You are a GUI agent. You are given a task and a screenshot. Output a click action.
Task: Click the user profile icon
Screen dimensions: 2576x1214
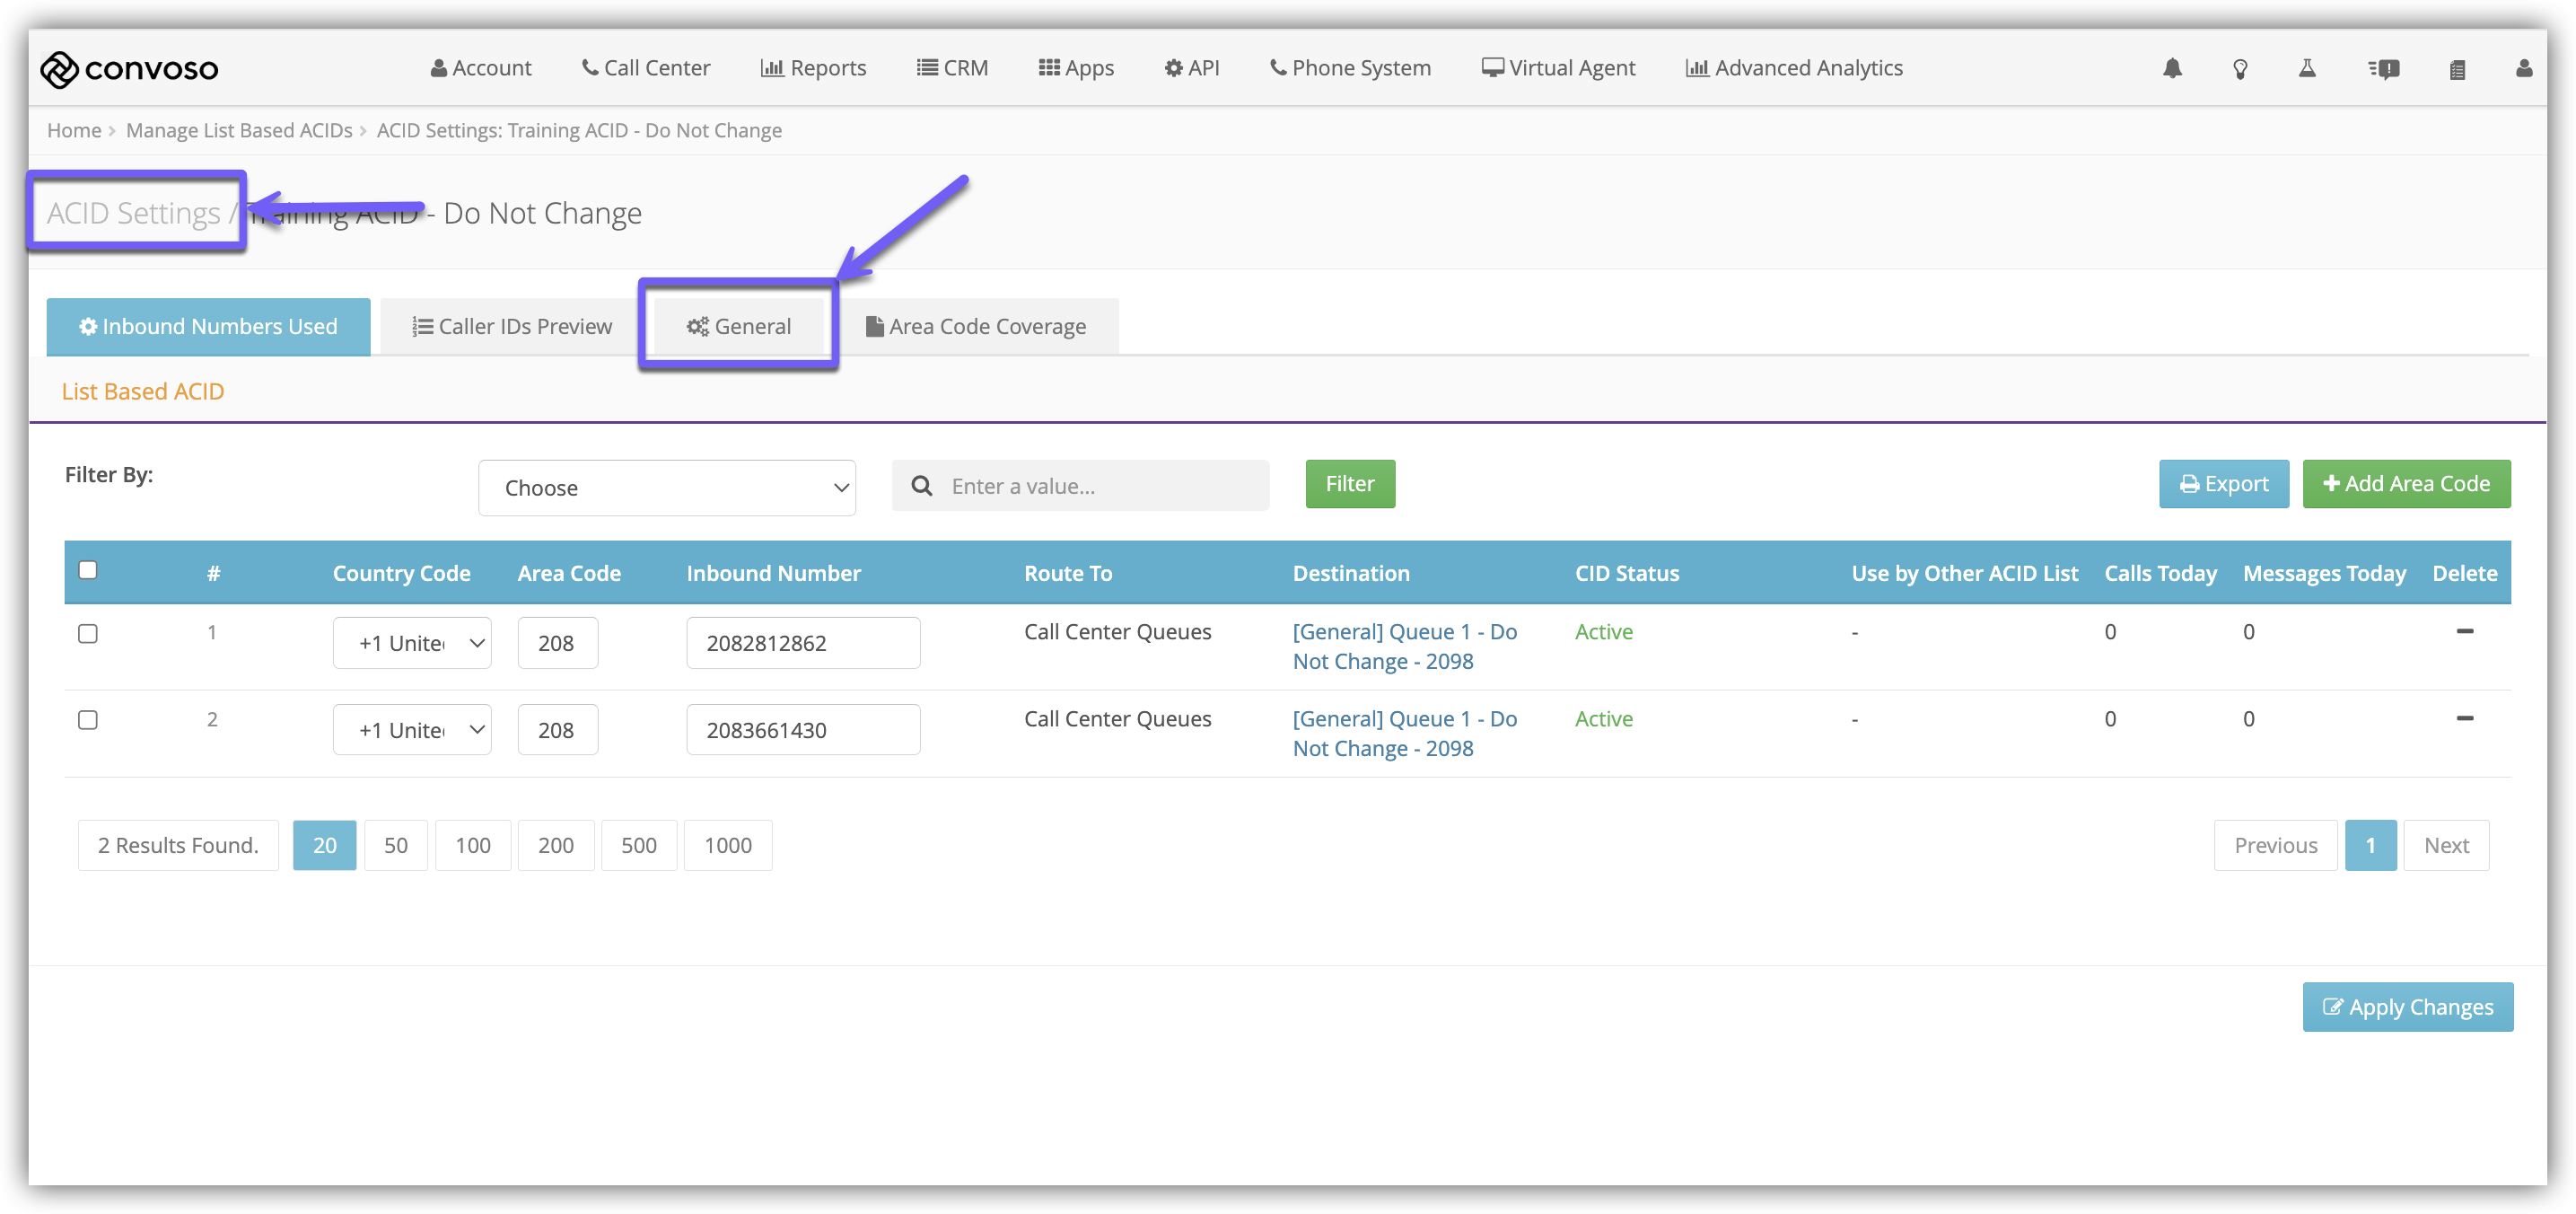[2524, 68]
